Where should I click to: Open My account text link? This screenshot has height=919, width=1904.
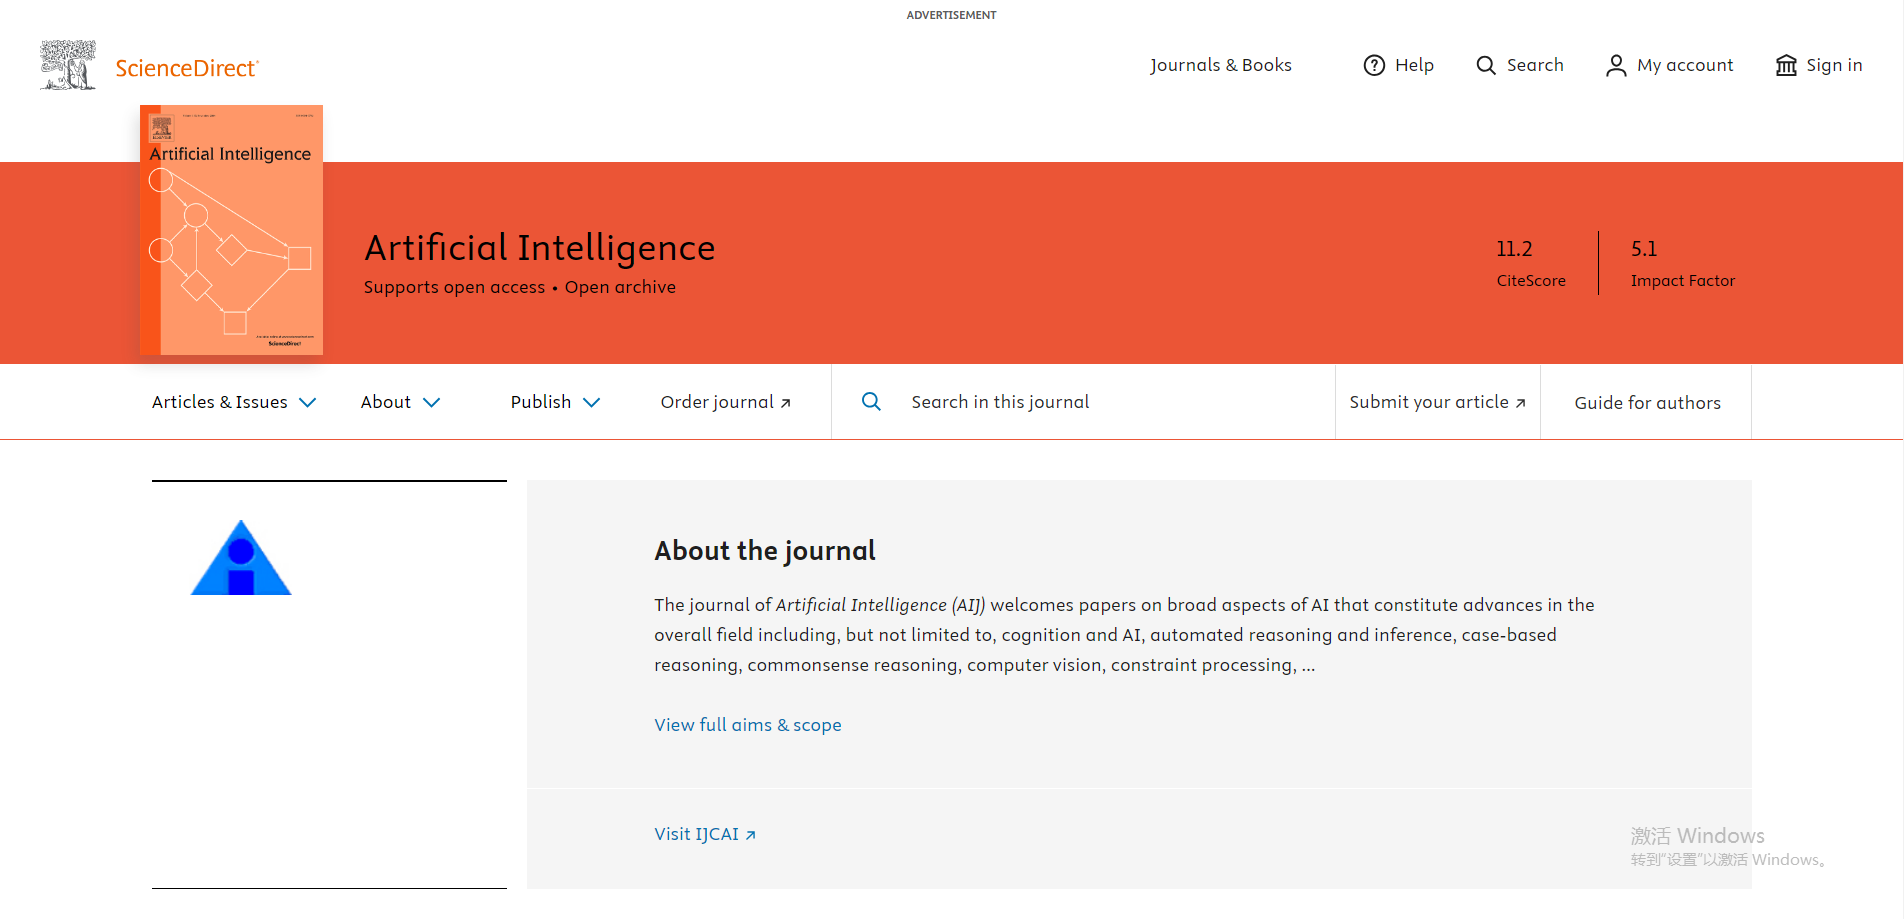click(x=1685, y=65)
